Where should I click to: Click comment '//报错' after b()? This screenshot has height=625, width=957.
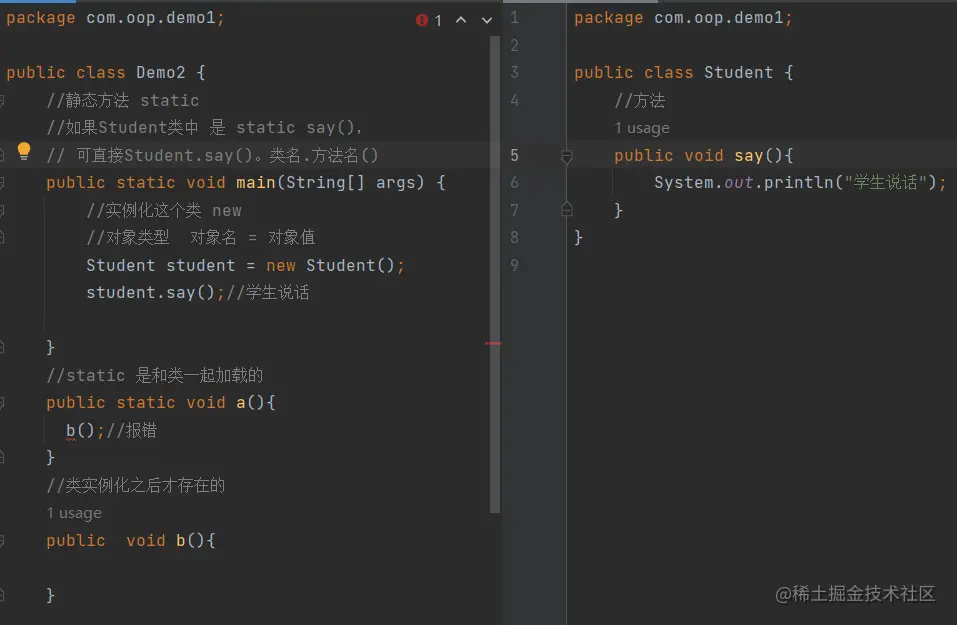(x=132, y=430)
